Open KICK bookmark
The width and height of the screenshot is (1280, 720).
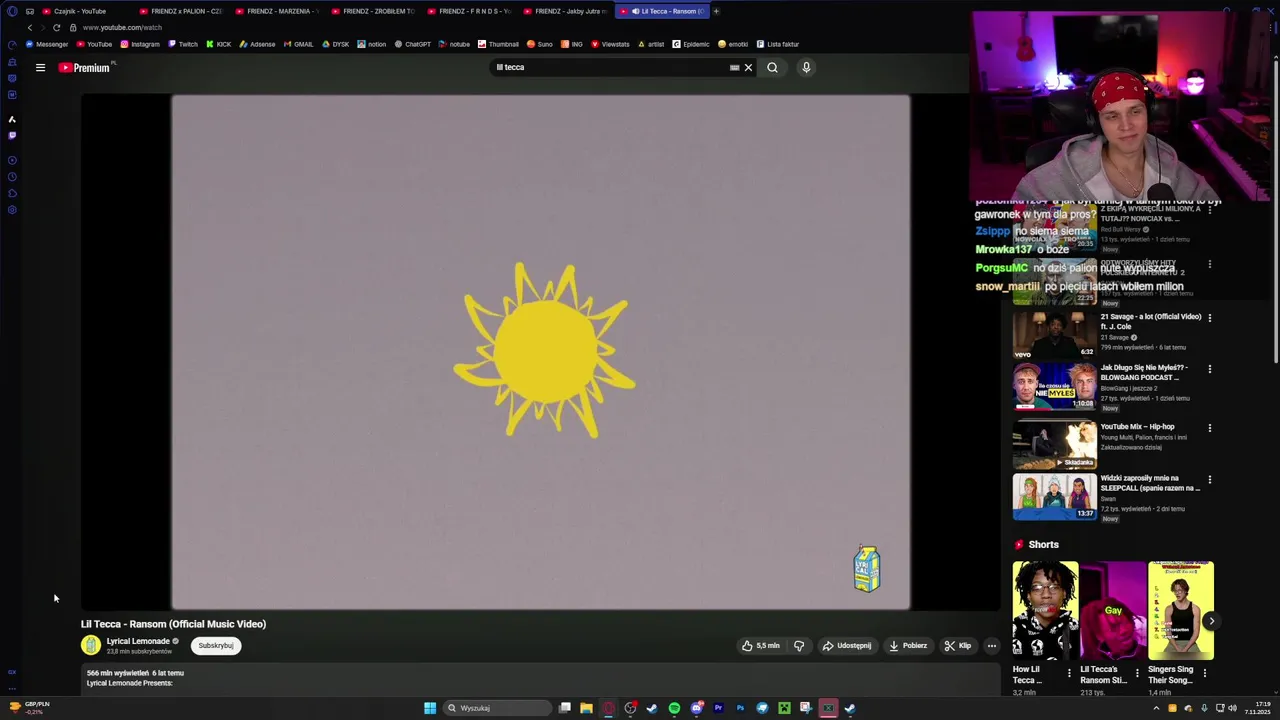[218, 44]
